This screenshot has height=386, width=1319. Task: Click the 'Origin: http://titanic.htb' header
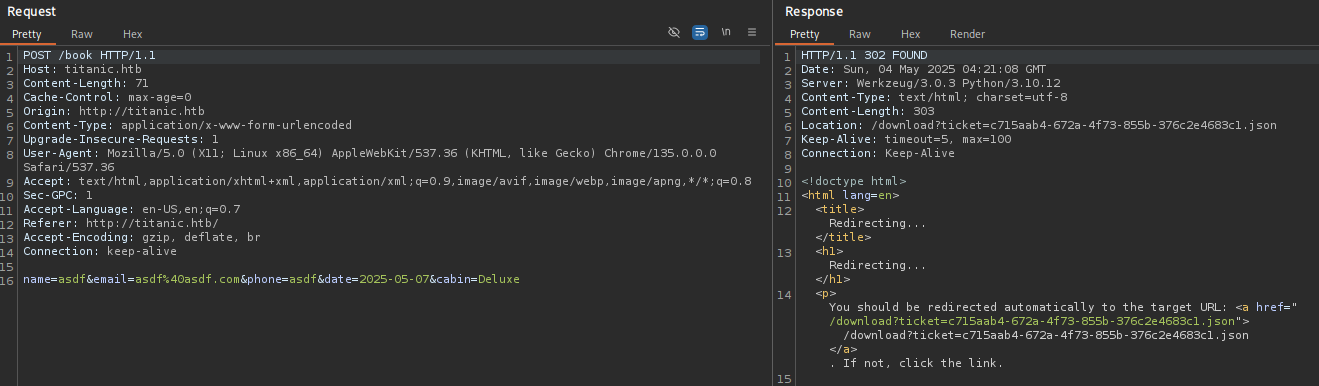point(114,111)
